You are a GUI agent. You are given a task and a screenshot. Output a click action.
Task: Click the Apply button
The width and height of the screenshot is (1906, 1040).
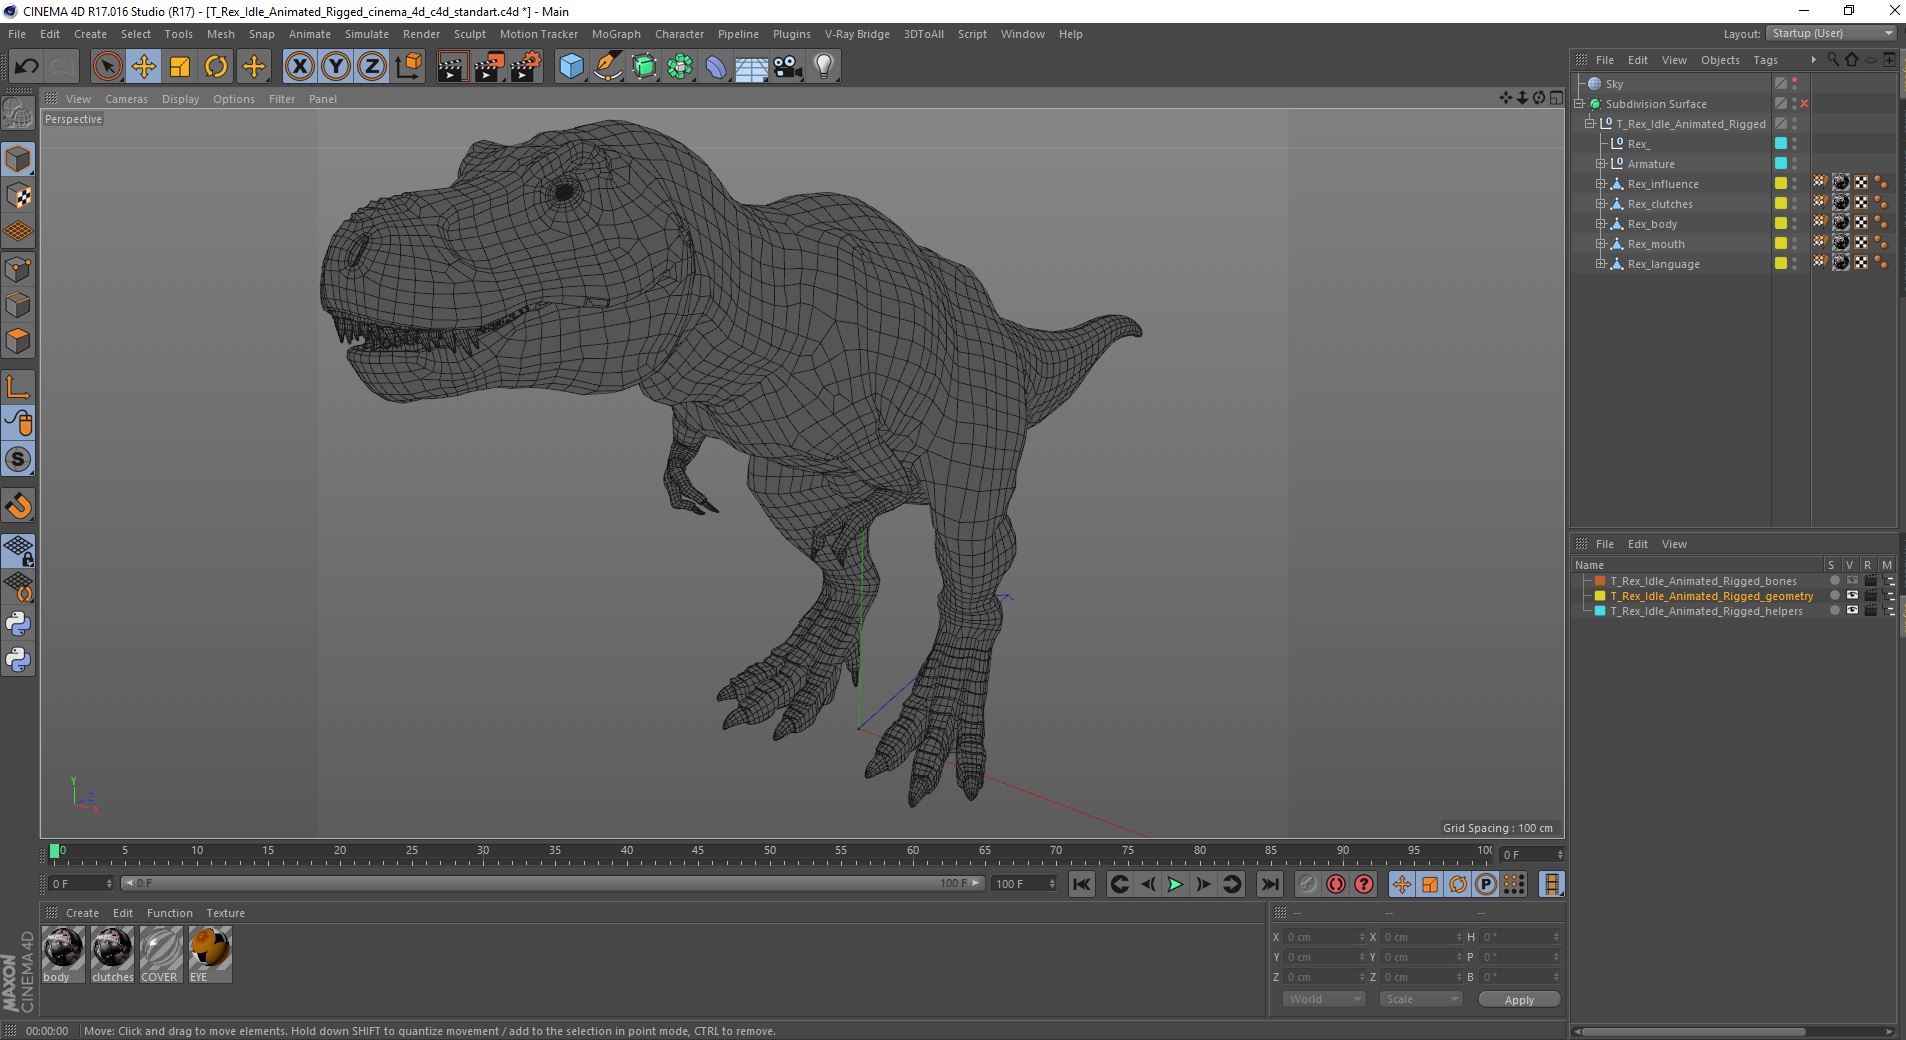click(x=1519, y=1000)
